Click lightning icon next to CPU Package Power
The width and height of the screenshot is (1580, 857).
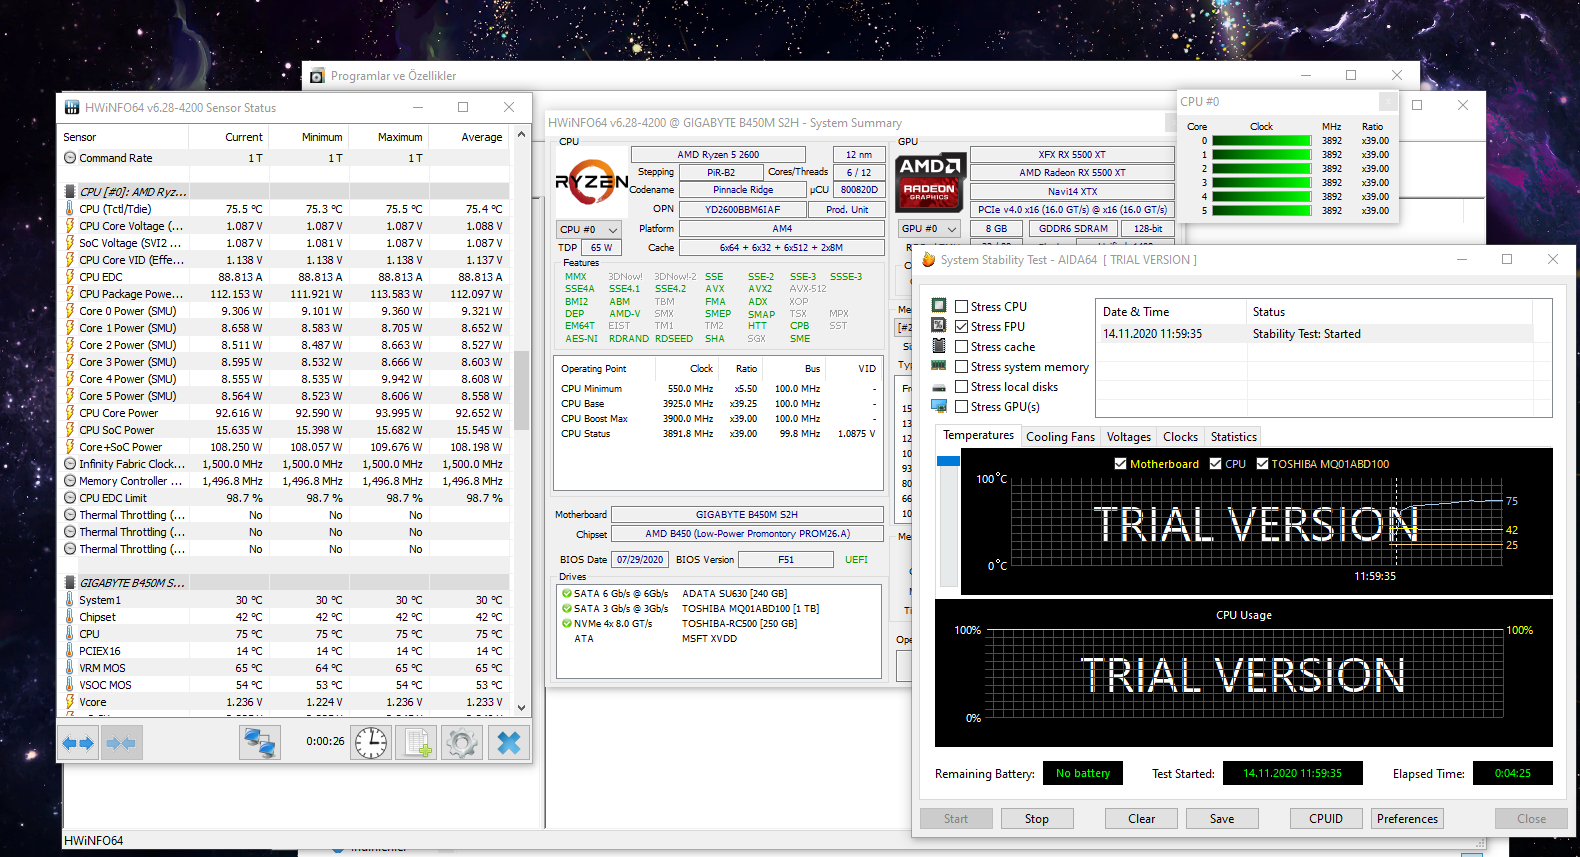click(x=70, y=294)
